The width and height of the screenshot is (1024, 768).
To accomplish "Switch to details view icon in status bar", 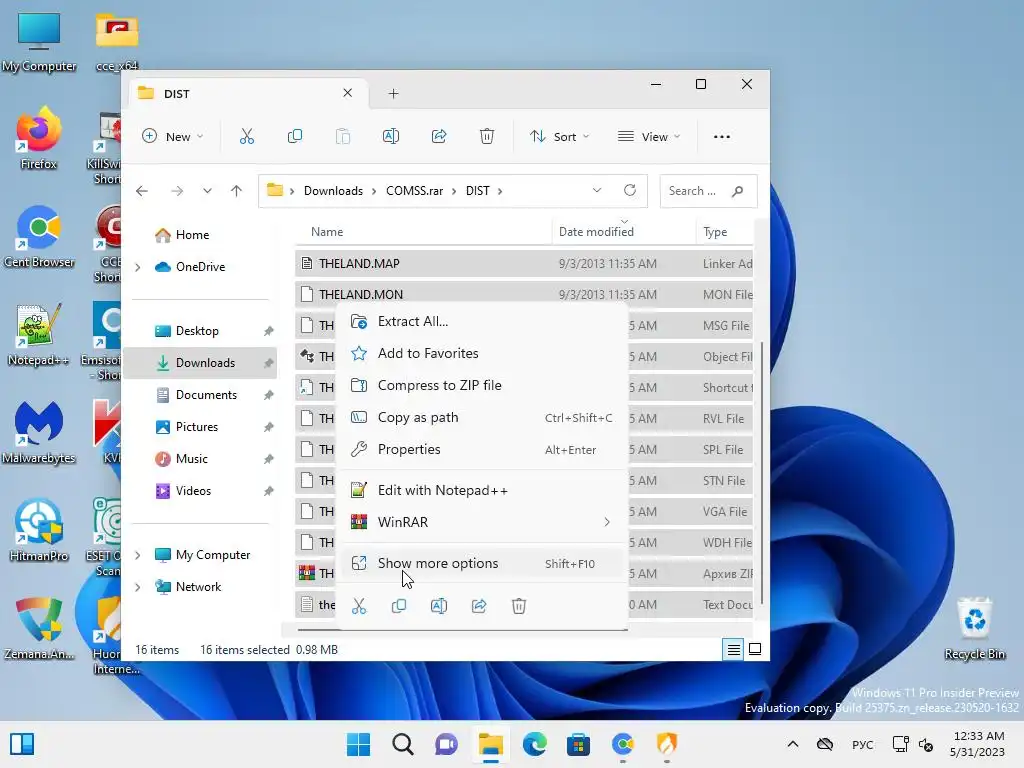I will [x=733, y=650].
